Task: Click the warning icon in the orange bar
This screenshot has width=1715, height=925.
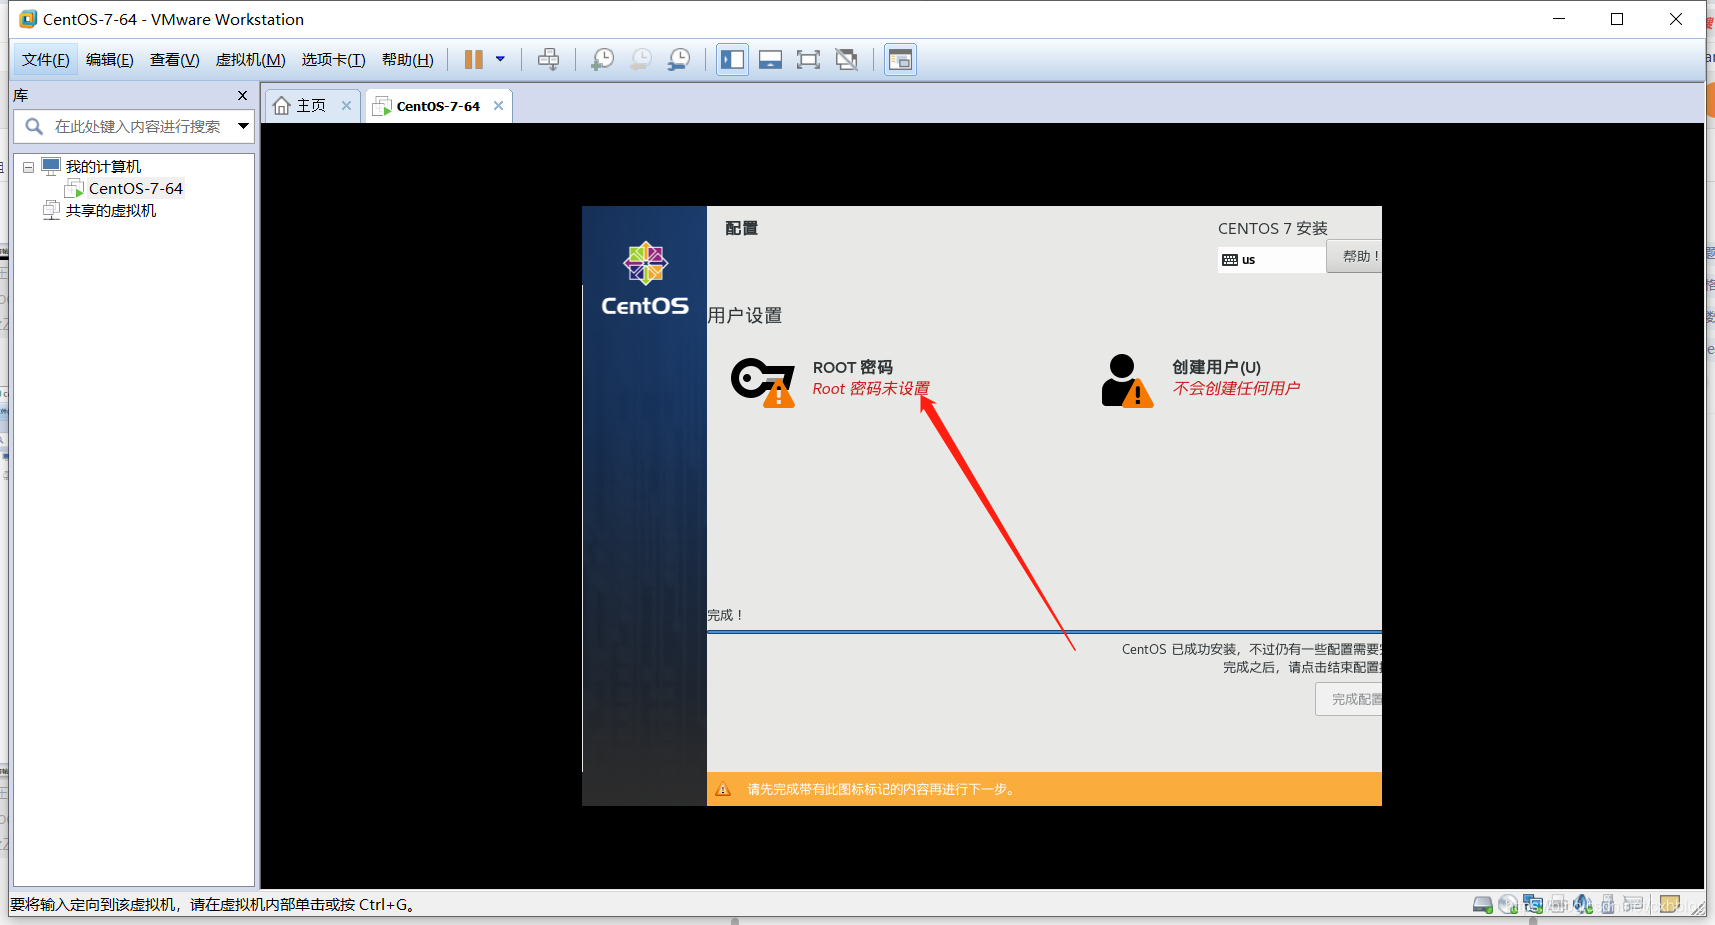Action: tap(723, 789)
